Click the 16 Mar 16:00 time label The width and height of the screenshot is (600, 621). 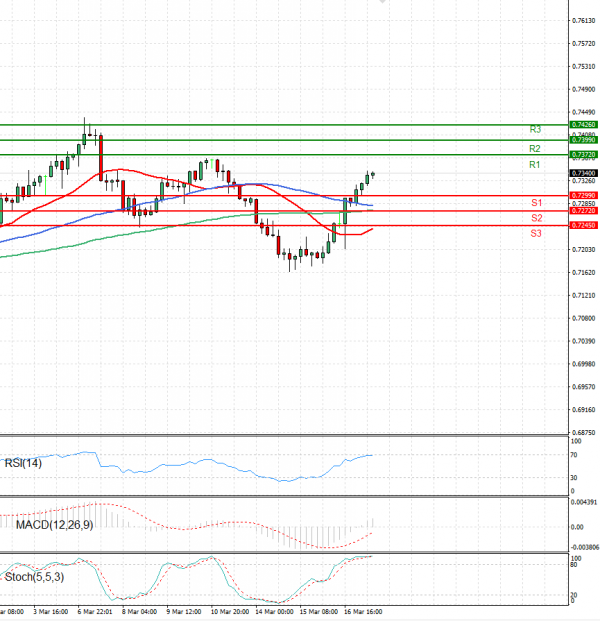pos(362,609)
